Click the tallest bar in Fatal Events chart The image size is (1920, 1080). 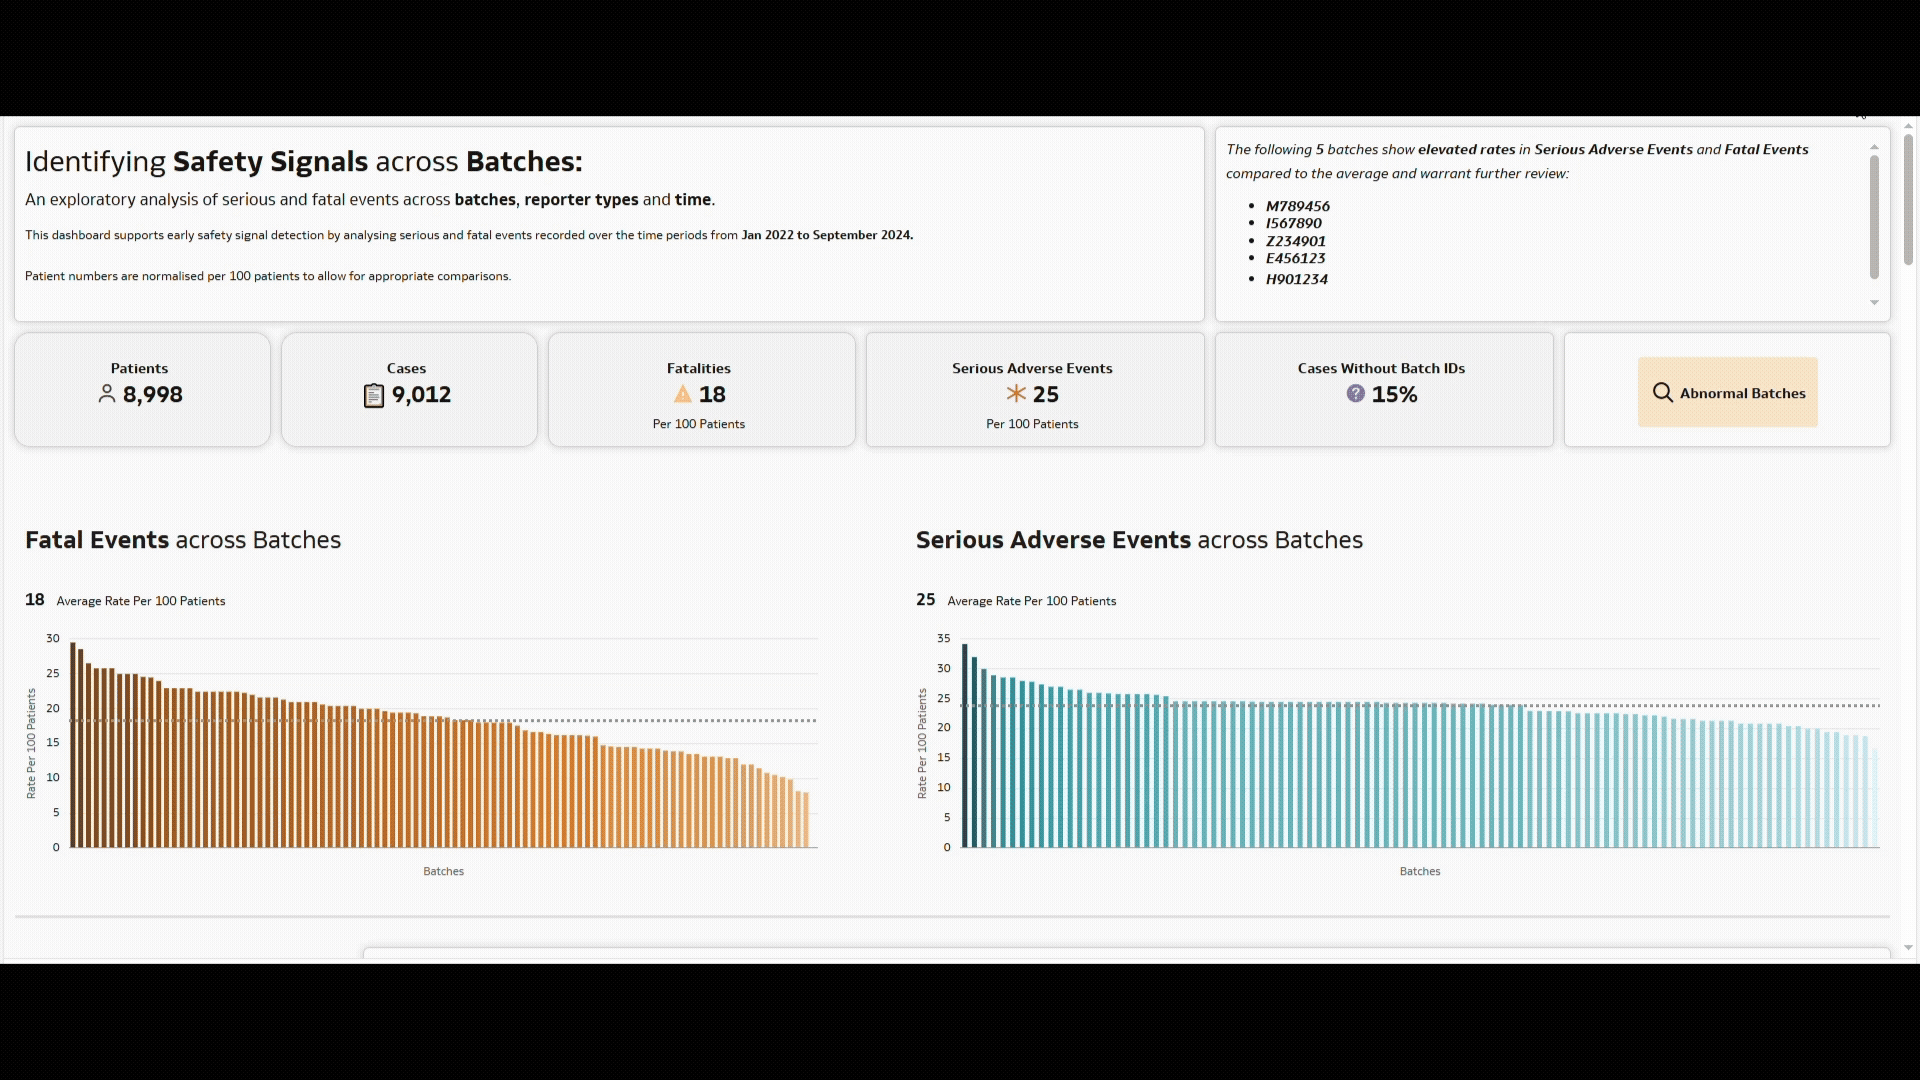pos(73,745)
